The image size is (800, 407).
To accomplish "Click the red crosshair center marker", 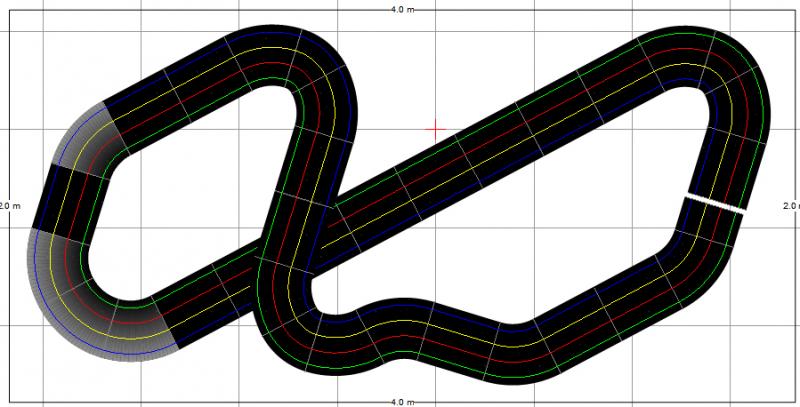I will point(436,128).
